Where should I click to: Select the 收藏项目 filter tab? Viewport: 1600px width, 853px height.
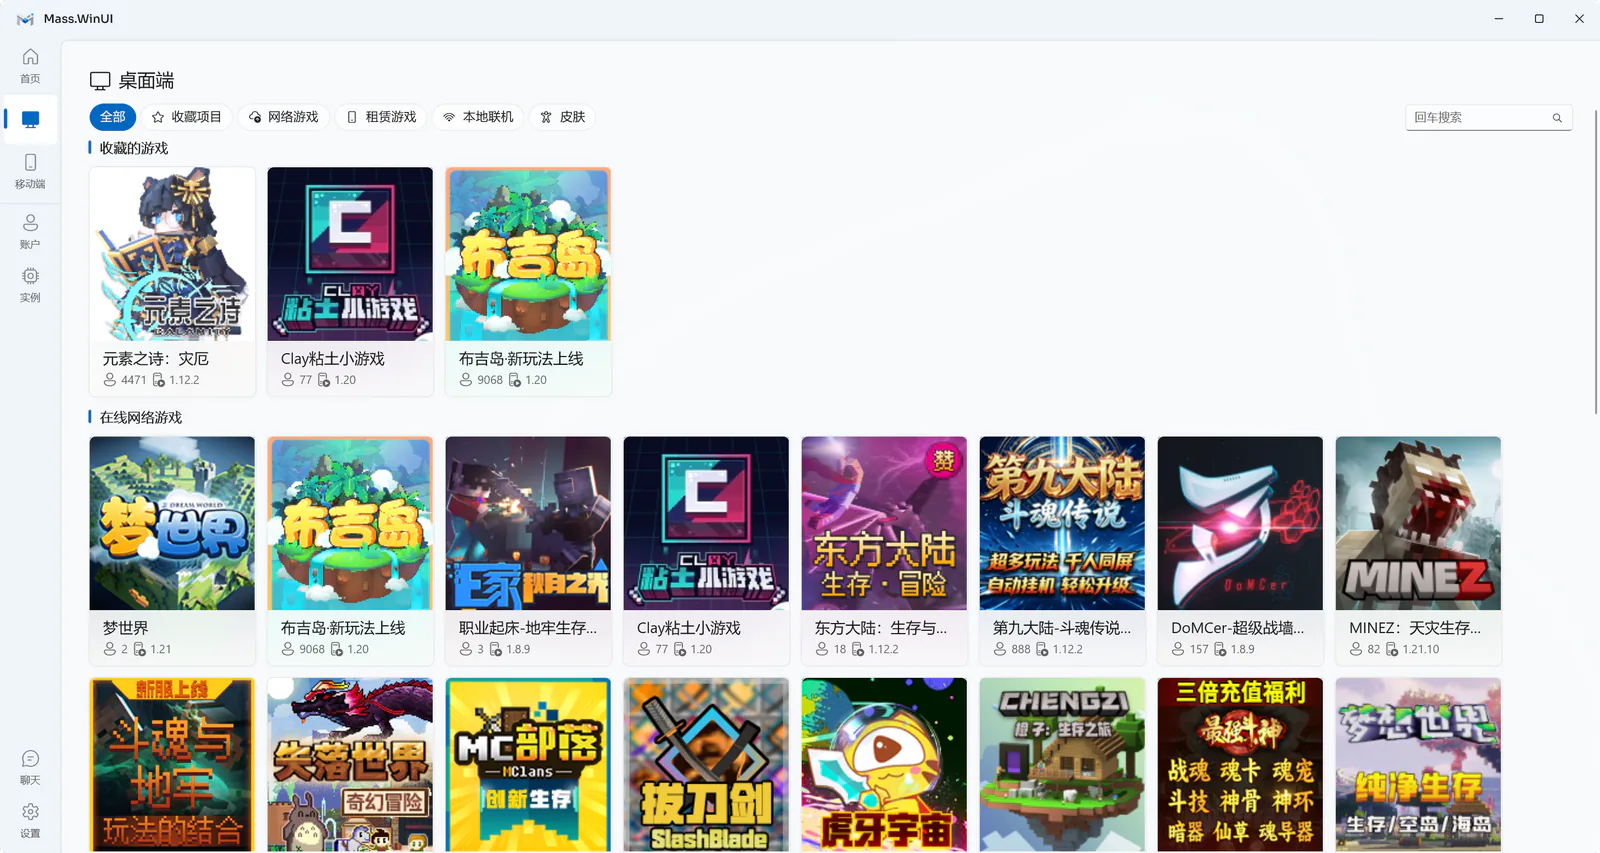tap(186, 117)
